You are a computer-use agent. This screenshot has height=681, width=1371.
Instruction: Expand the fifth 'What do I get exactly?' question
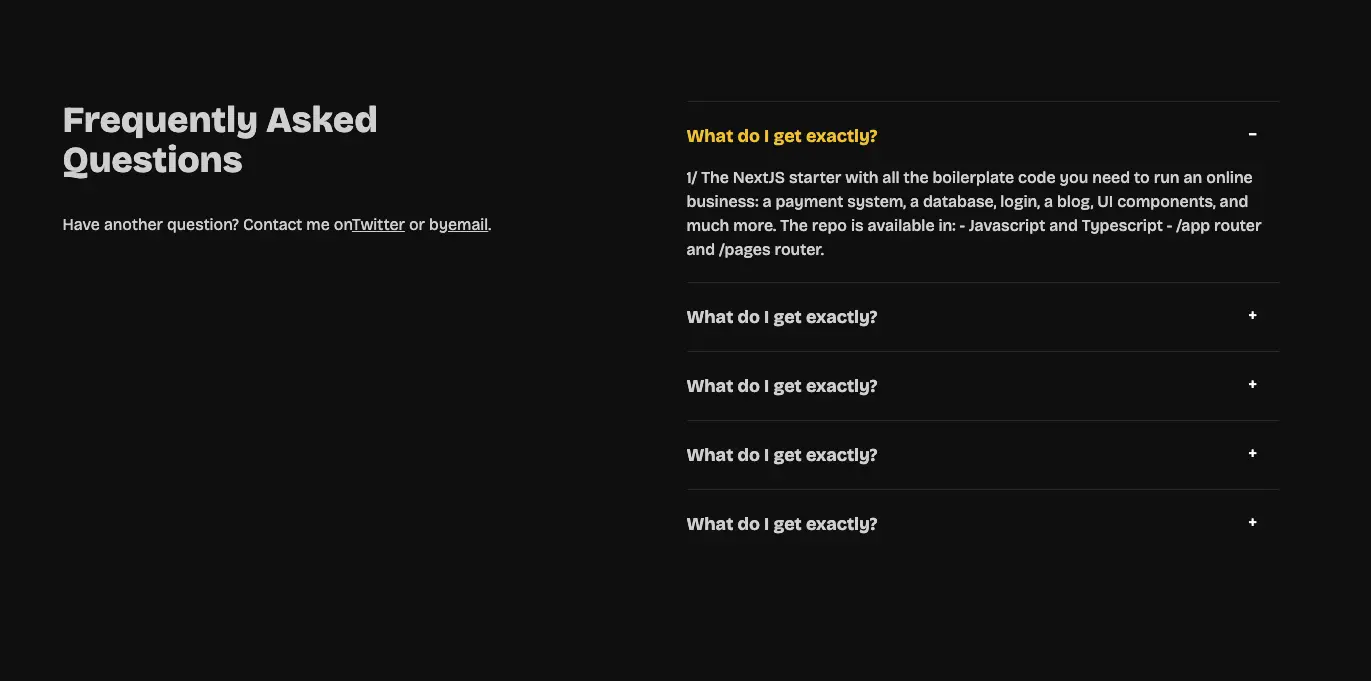point(983,524)
